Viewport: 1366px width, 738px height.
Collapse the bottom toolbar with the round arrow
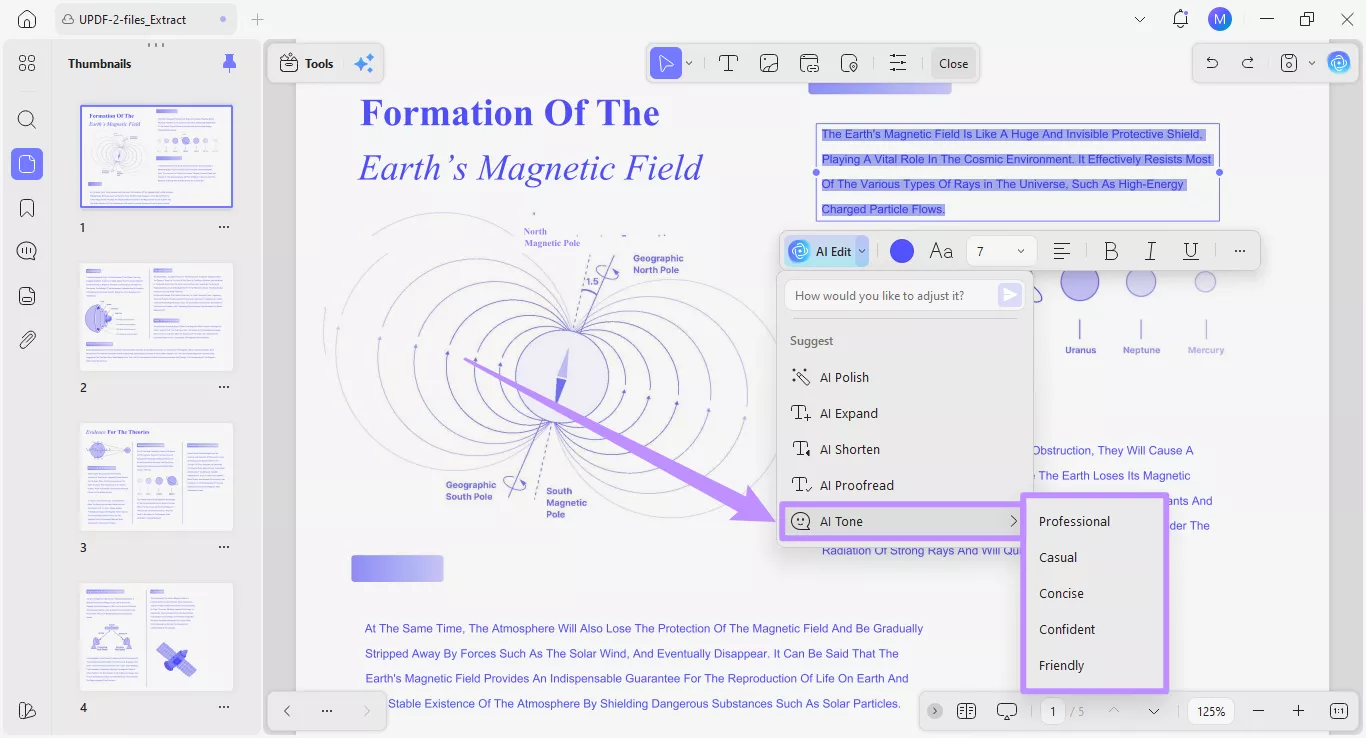pos(935,711)
